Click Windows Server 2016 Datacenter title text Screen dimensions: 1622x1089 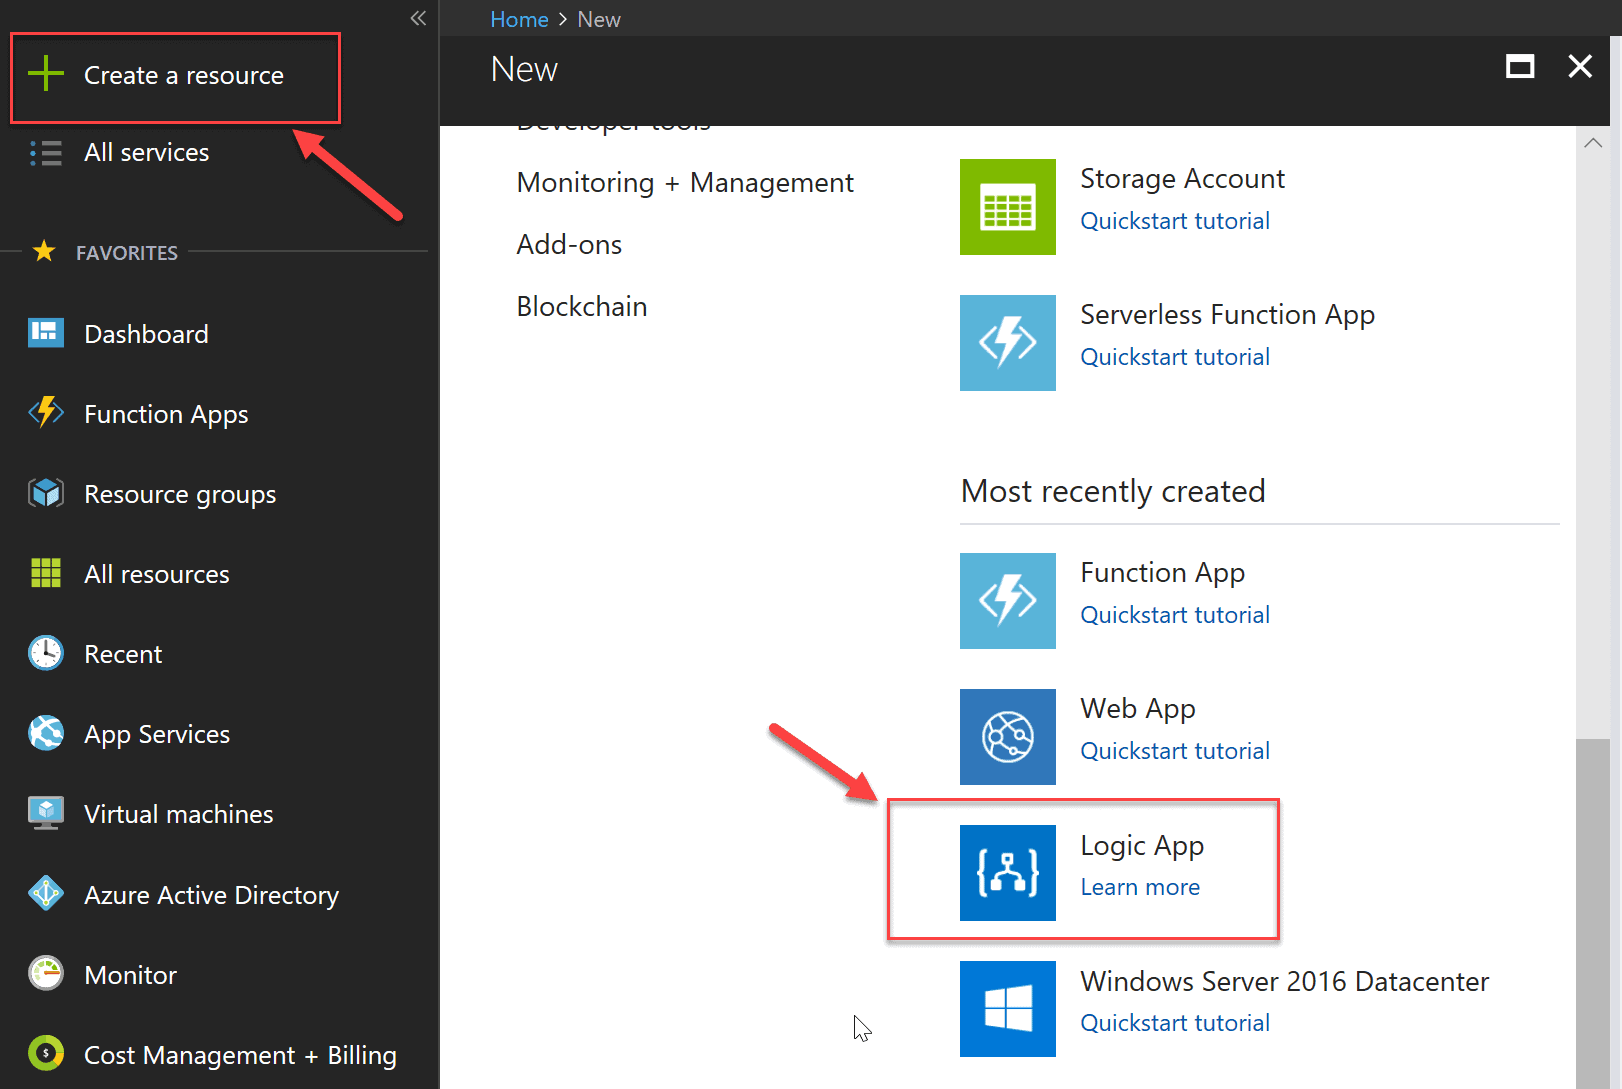(1284, 982)
